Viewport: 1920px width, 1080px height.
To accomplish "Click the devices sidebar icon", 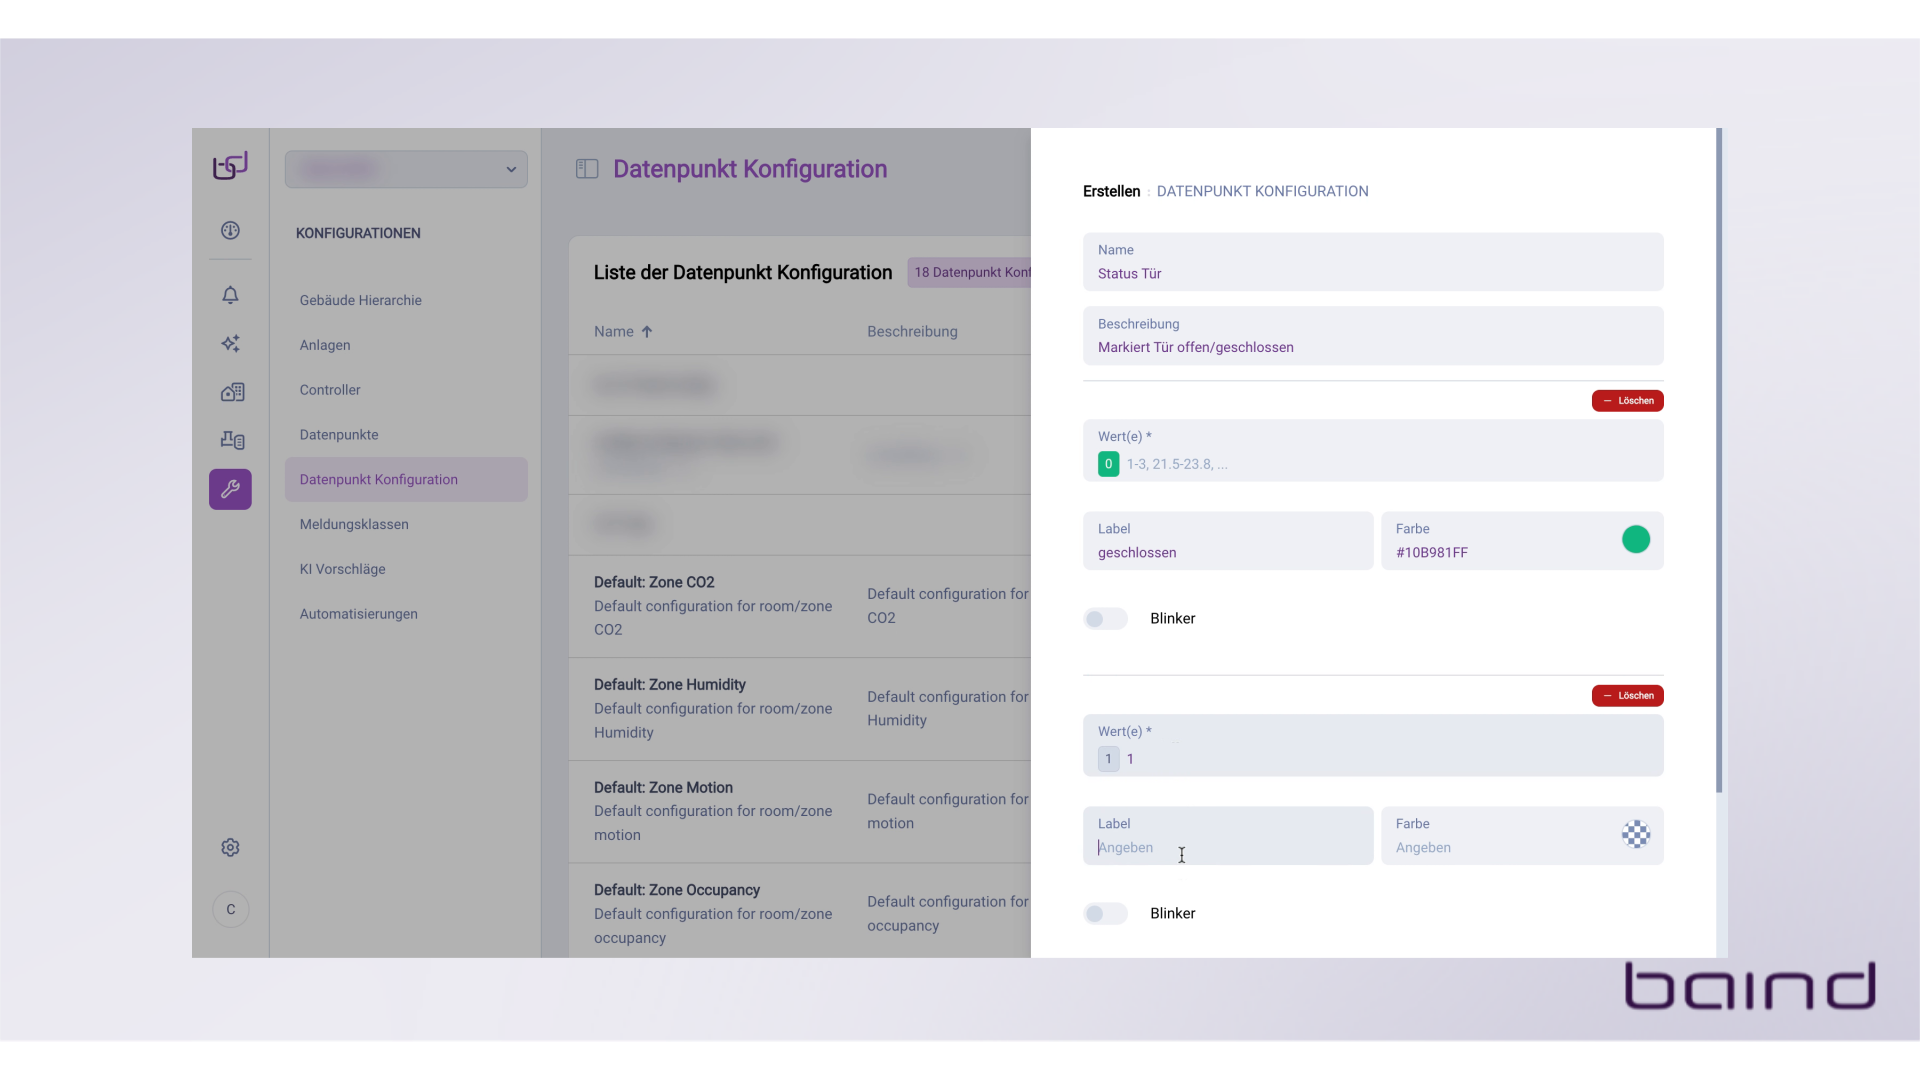I will [232, 440].
